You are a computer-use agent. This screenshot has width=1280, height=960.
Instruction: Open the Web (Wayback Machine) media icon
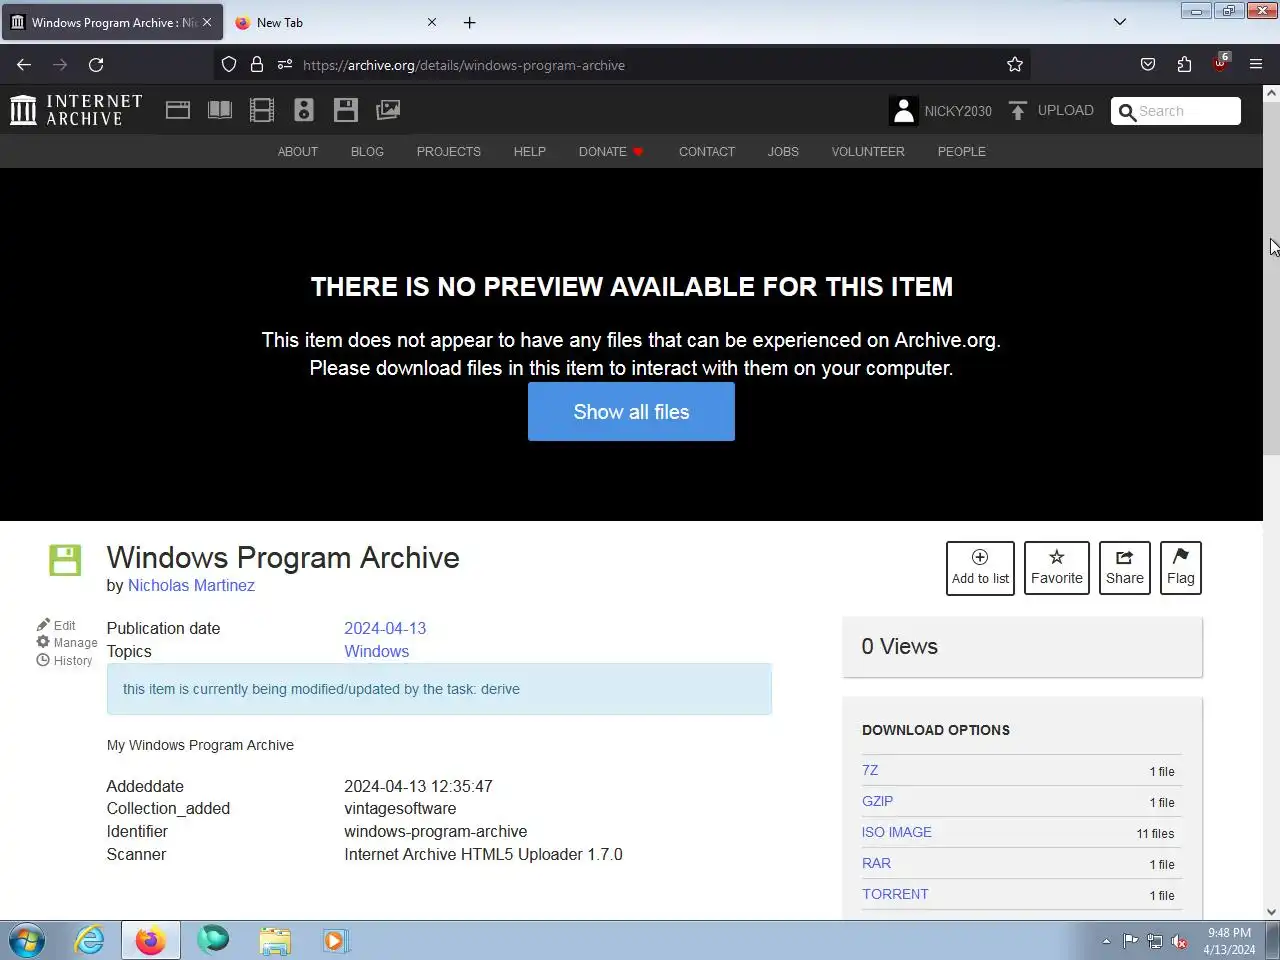[x=178, y=110]
